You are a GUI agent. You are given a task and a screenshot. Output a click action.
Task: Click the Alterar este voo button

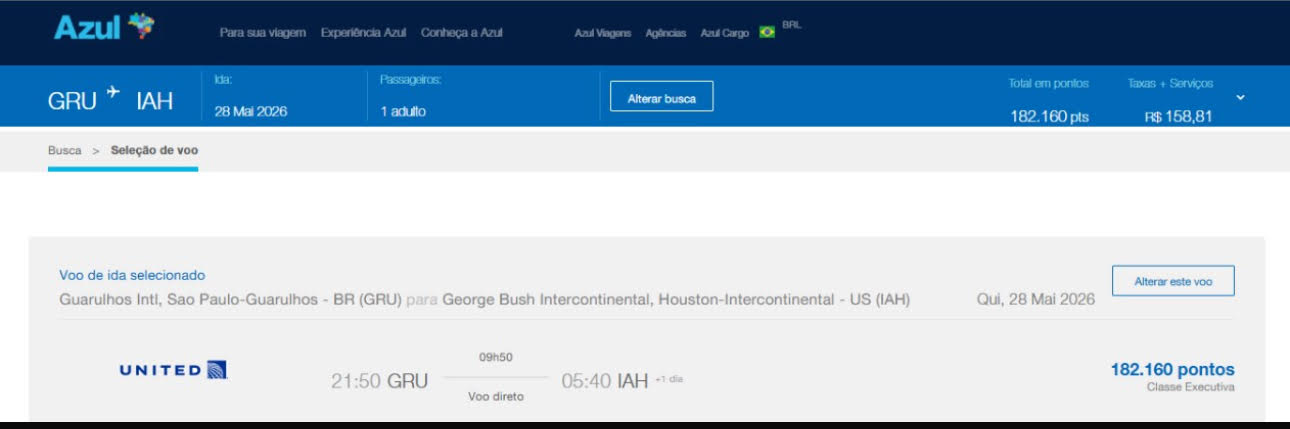(x=1173, y=282)
